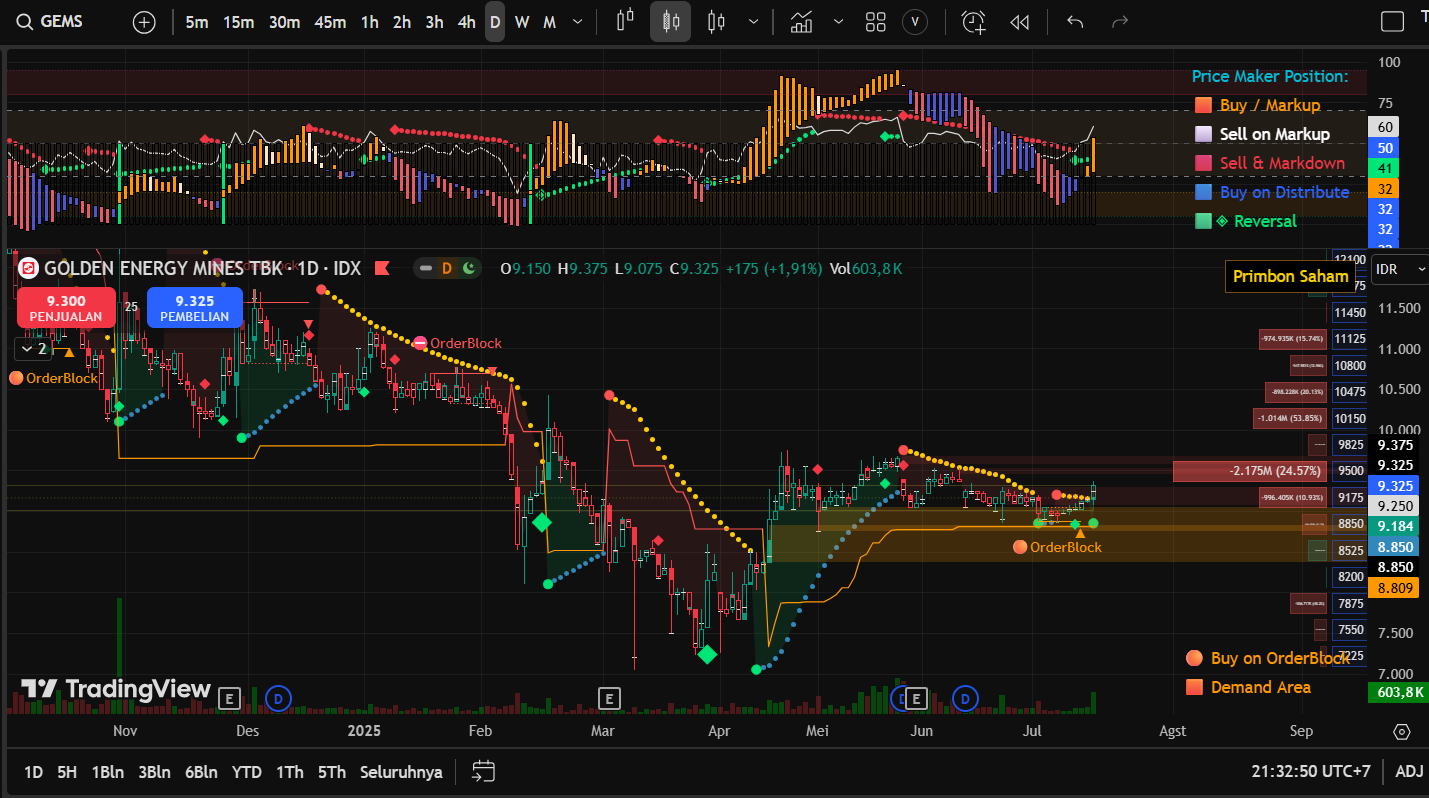Click the green Reversal legend swatch

1202,221
